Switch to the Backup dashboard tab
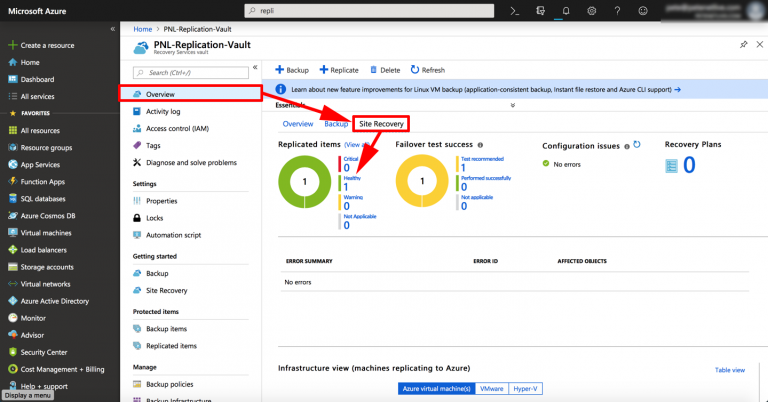 tap(336, 124)
